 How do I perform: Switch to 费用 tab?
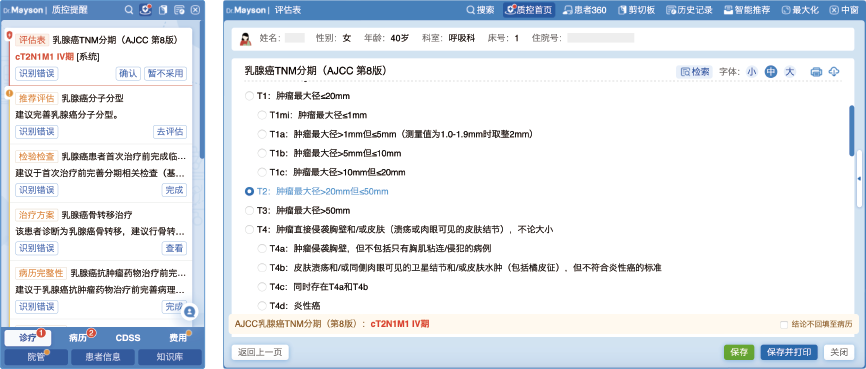click(178, 338)
